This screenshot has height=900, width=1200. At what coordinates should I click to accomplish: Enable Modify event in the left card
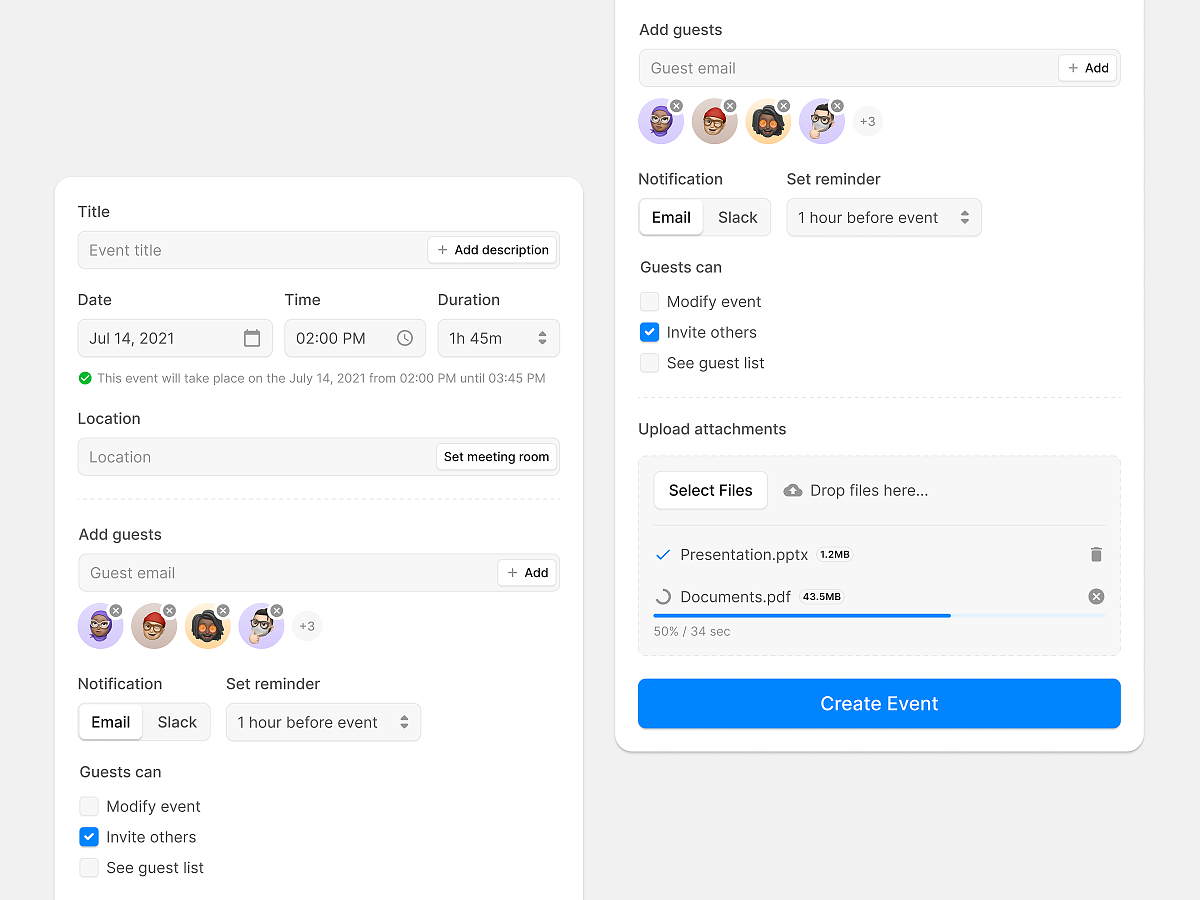coord(89,806)
